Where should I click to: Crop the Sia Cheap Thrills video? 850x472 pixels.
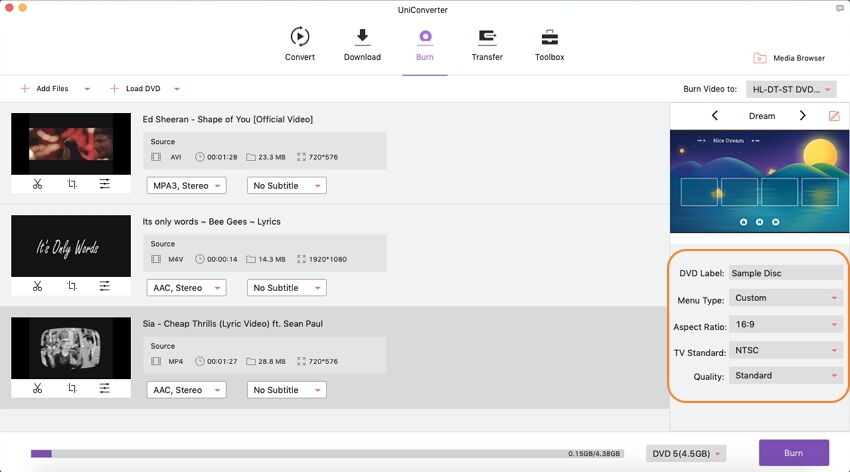pos(72,388)
